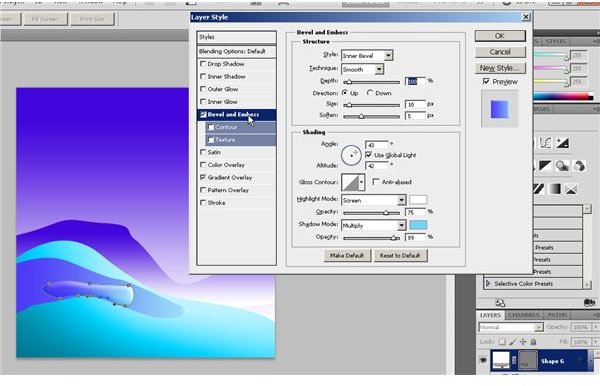
Task: Click the Gradient Map adjustment icon
Action: [x=554, y=189]
